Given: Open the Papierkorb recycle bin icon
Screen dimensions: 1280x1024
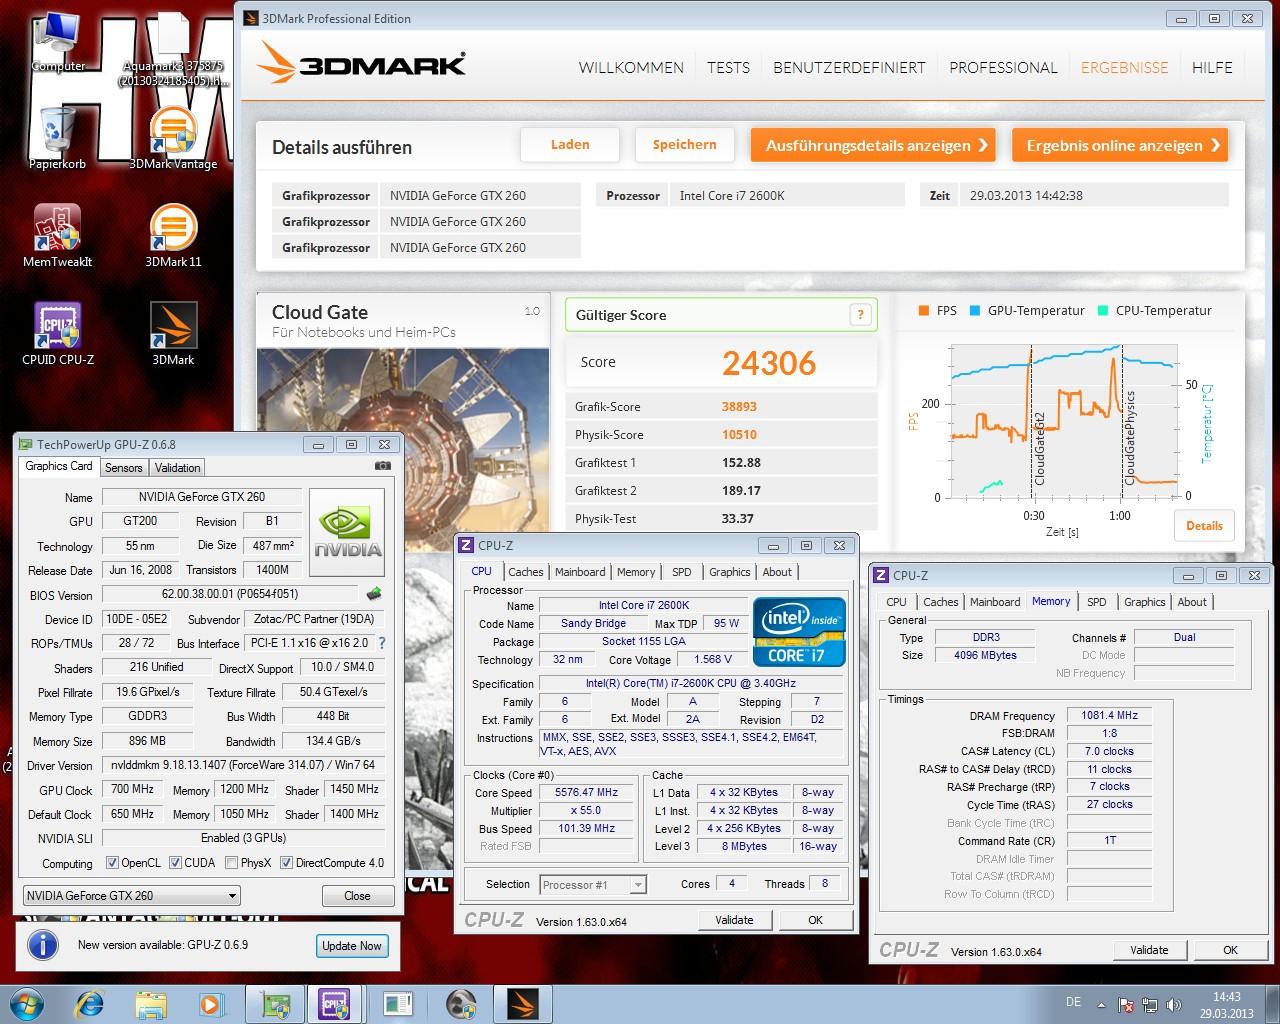Looking at the screenshot, I should tap(57, 138).
